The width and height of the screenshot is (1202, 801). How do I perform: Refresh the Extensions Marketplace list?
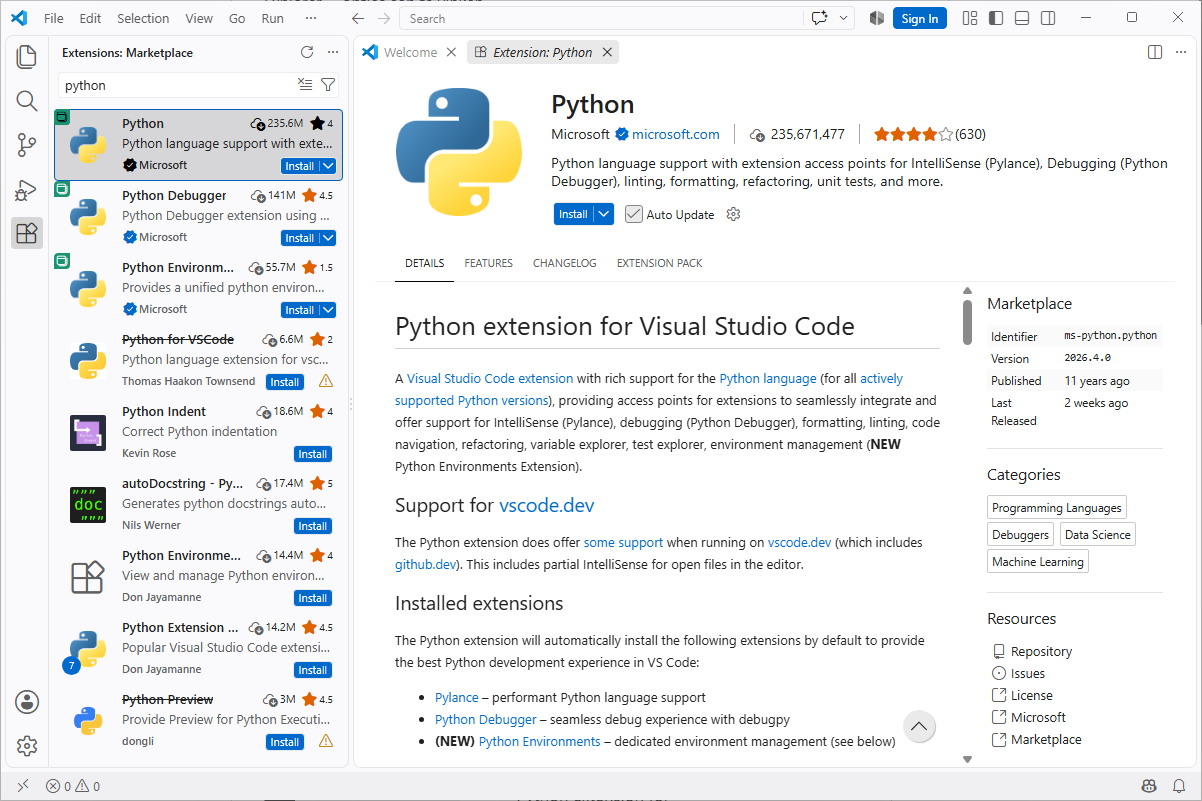click(307, 52)
